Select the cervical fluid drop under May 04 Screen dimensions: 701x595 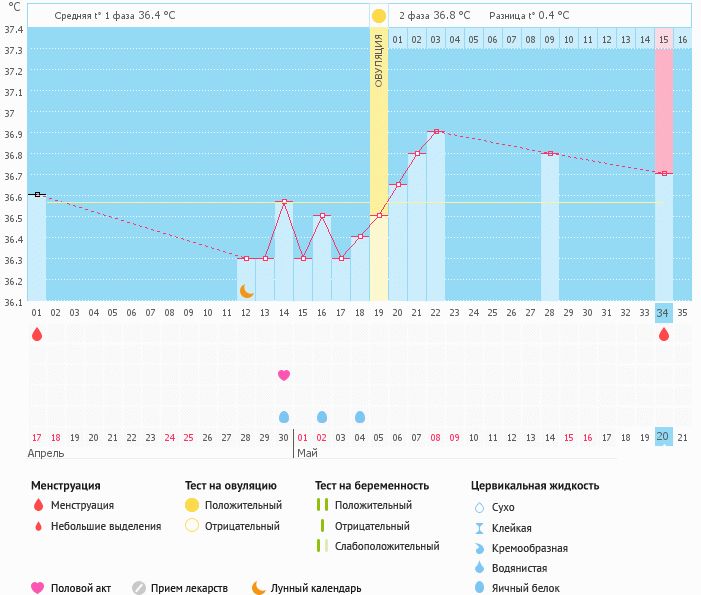pos(360,417)
